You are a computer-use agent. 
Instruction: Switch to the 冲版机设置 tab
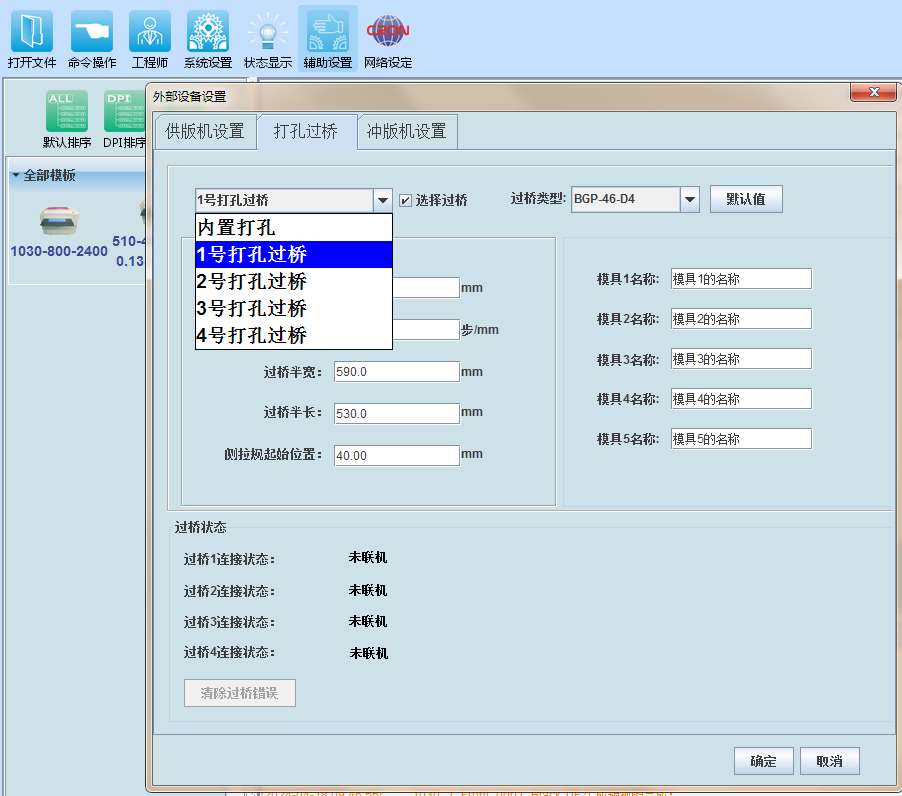[406, 131]
